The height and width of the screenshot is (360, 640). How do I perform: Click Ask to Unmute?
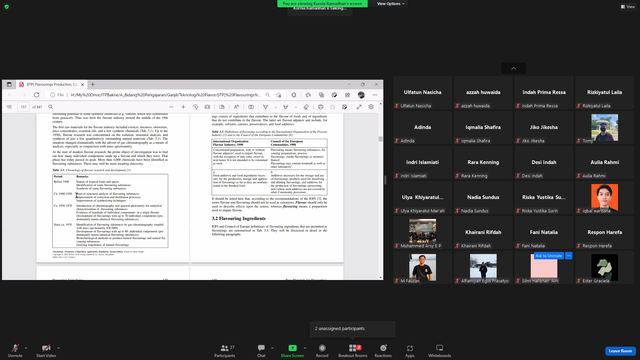pyautogui.click(x=549, y=256)
